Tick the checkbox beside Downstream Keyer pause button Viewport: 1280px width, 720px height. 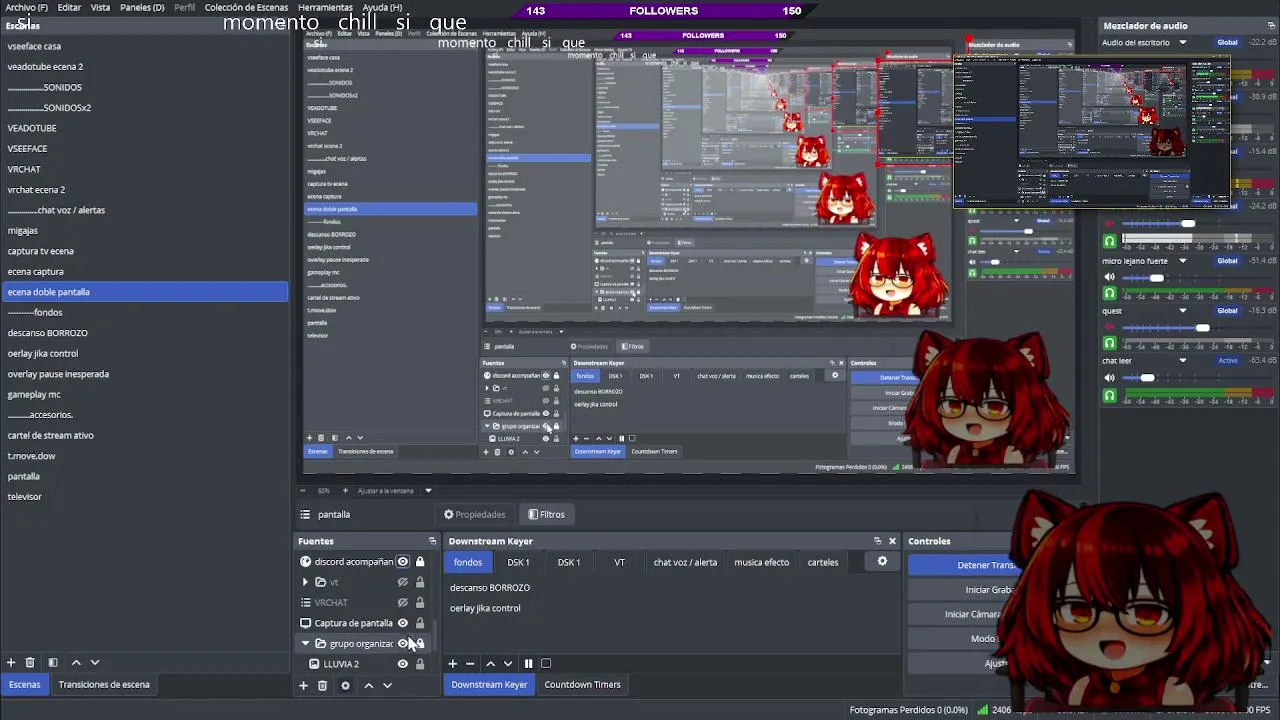pyautogui.click(x=546, y=663)
